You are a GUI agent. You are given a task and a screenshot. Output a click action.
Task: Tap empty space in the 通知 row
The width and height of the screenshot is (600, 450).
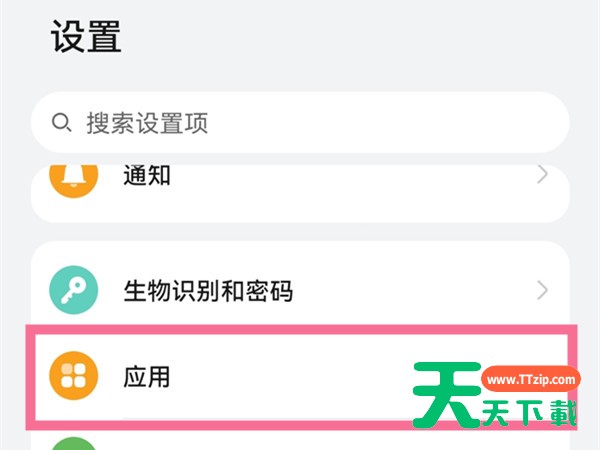tap(350, 180)
